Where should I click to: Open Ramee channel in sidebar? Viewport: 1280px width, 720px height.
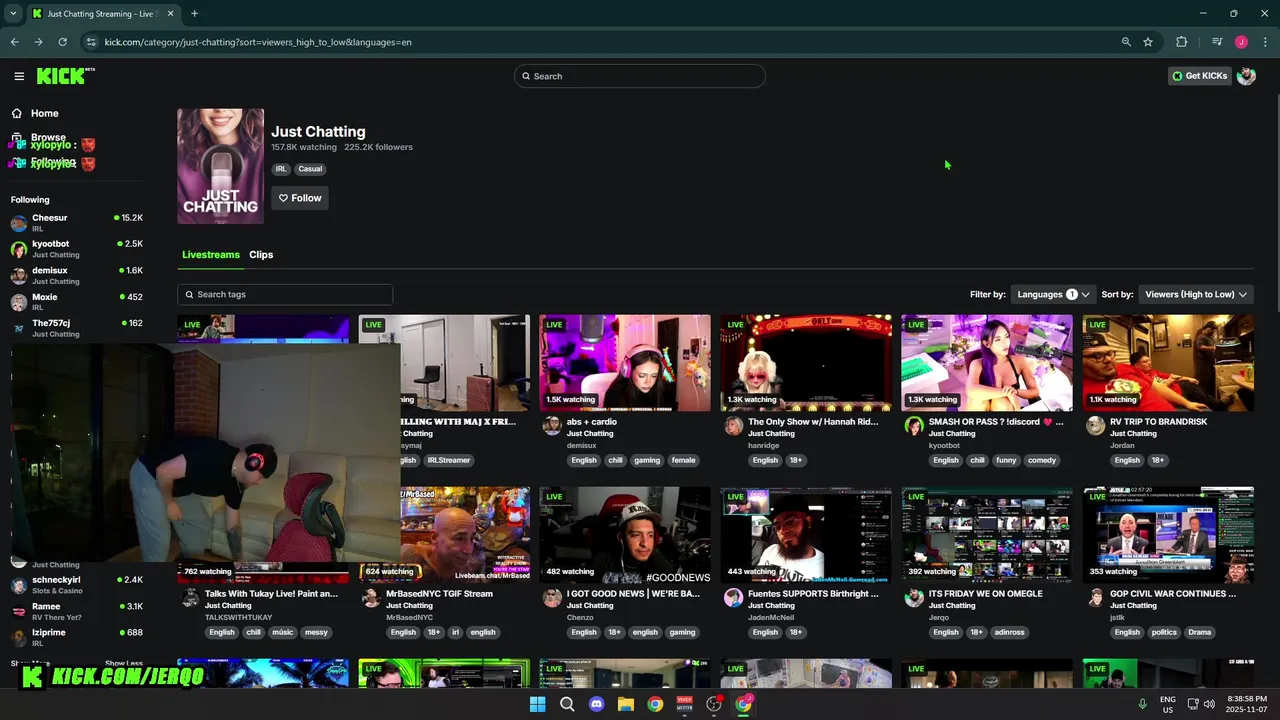click(x=77, y=611)
